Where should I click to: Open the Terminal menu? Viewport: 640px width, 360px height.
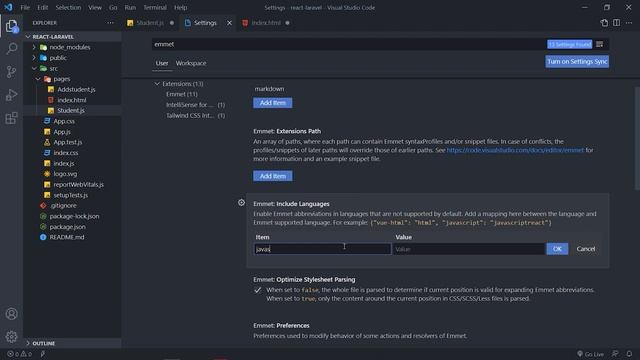coord(155,7)
